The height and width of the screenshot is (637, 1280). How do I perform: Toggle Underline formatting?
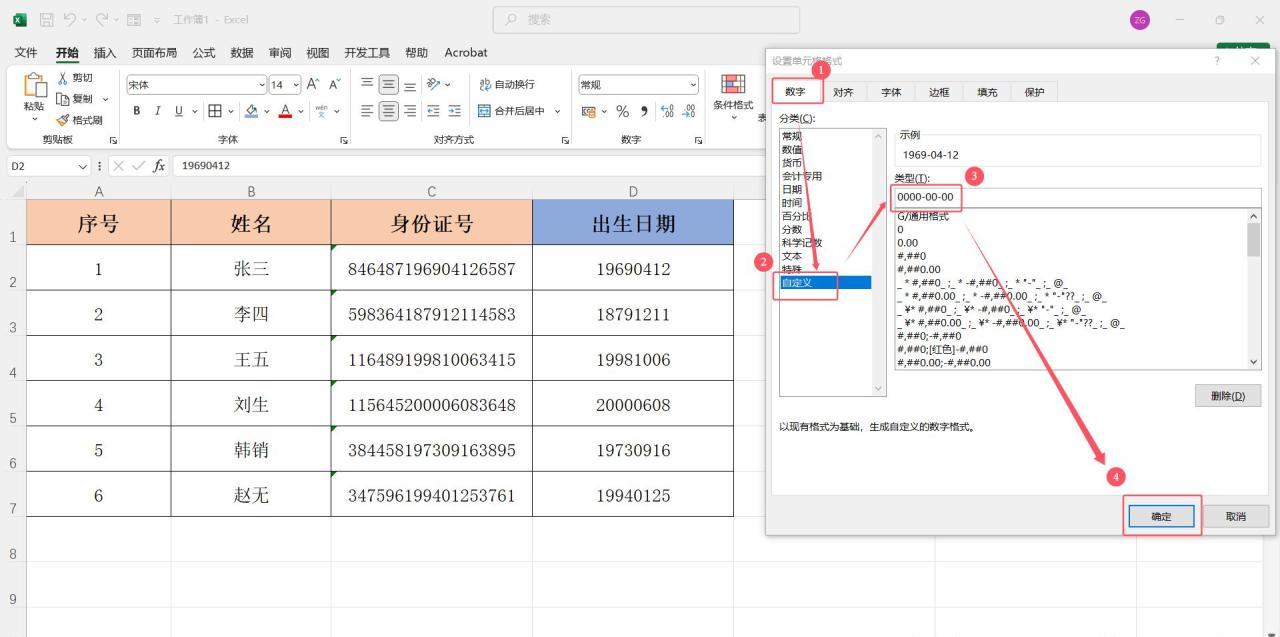(x=179, y=111)
